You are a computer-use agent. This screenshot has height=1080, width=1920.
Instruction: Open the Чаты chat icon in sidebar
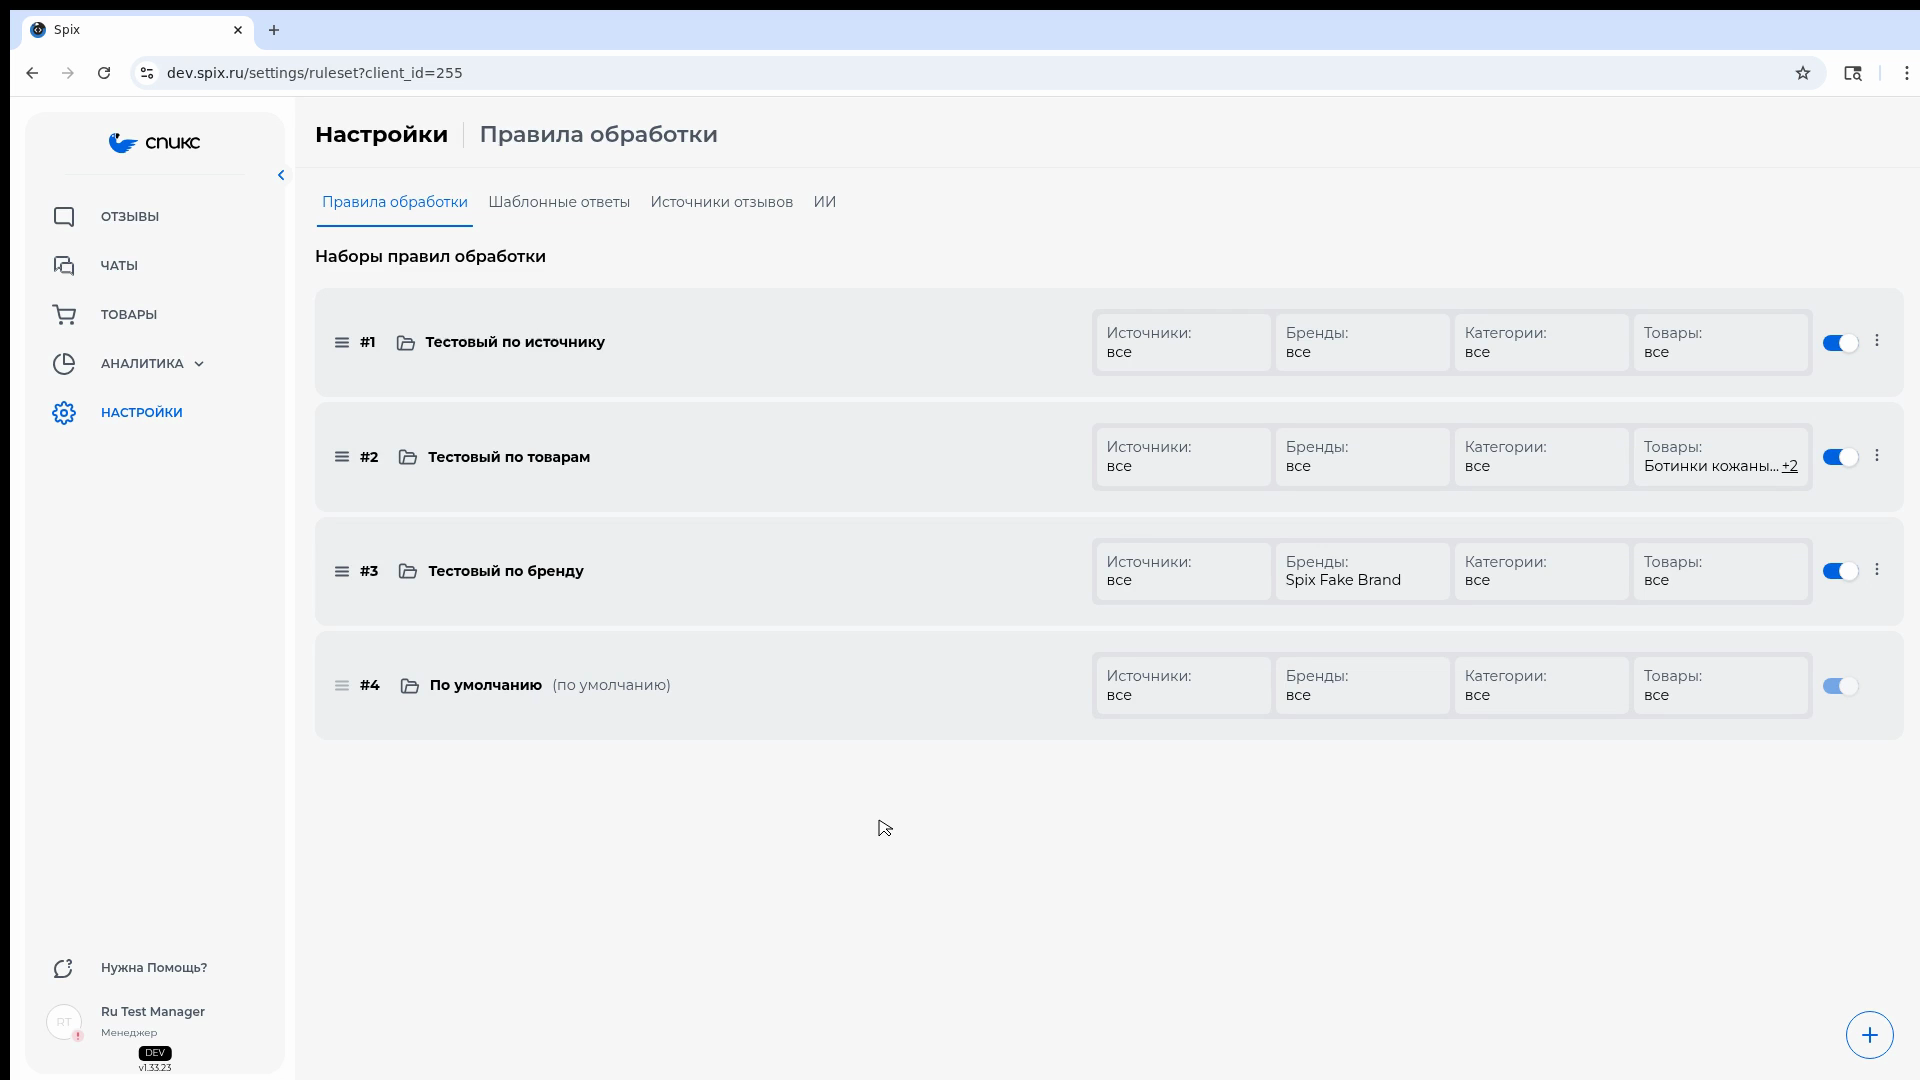coord(64,266)
